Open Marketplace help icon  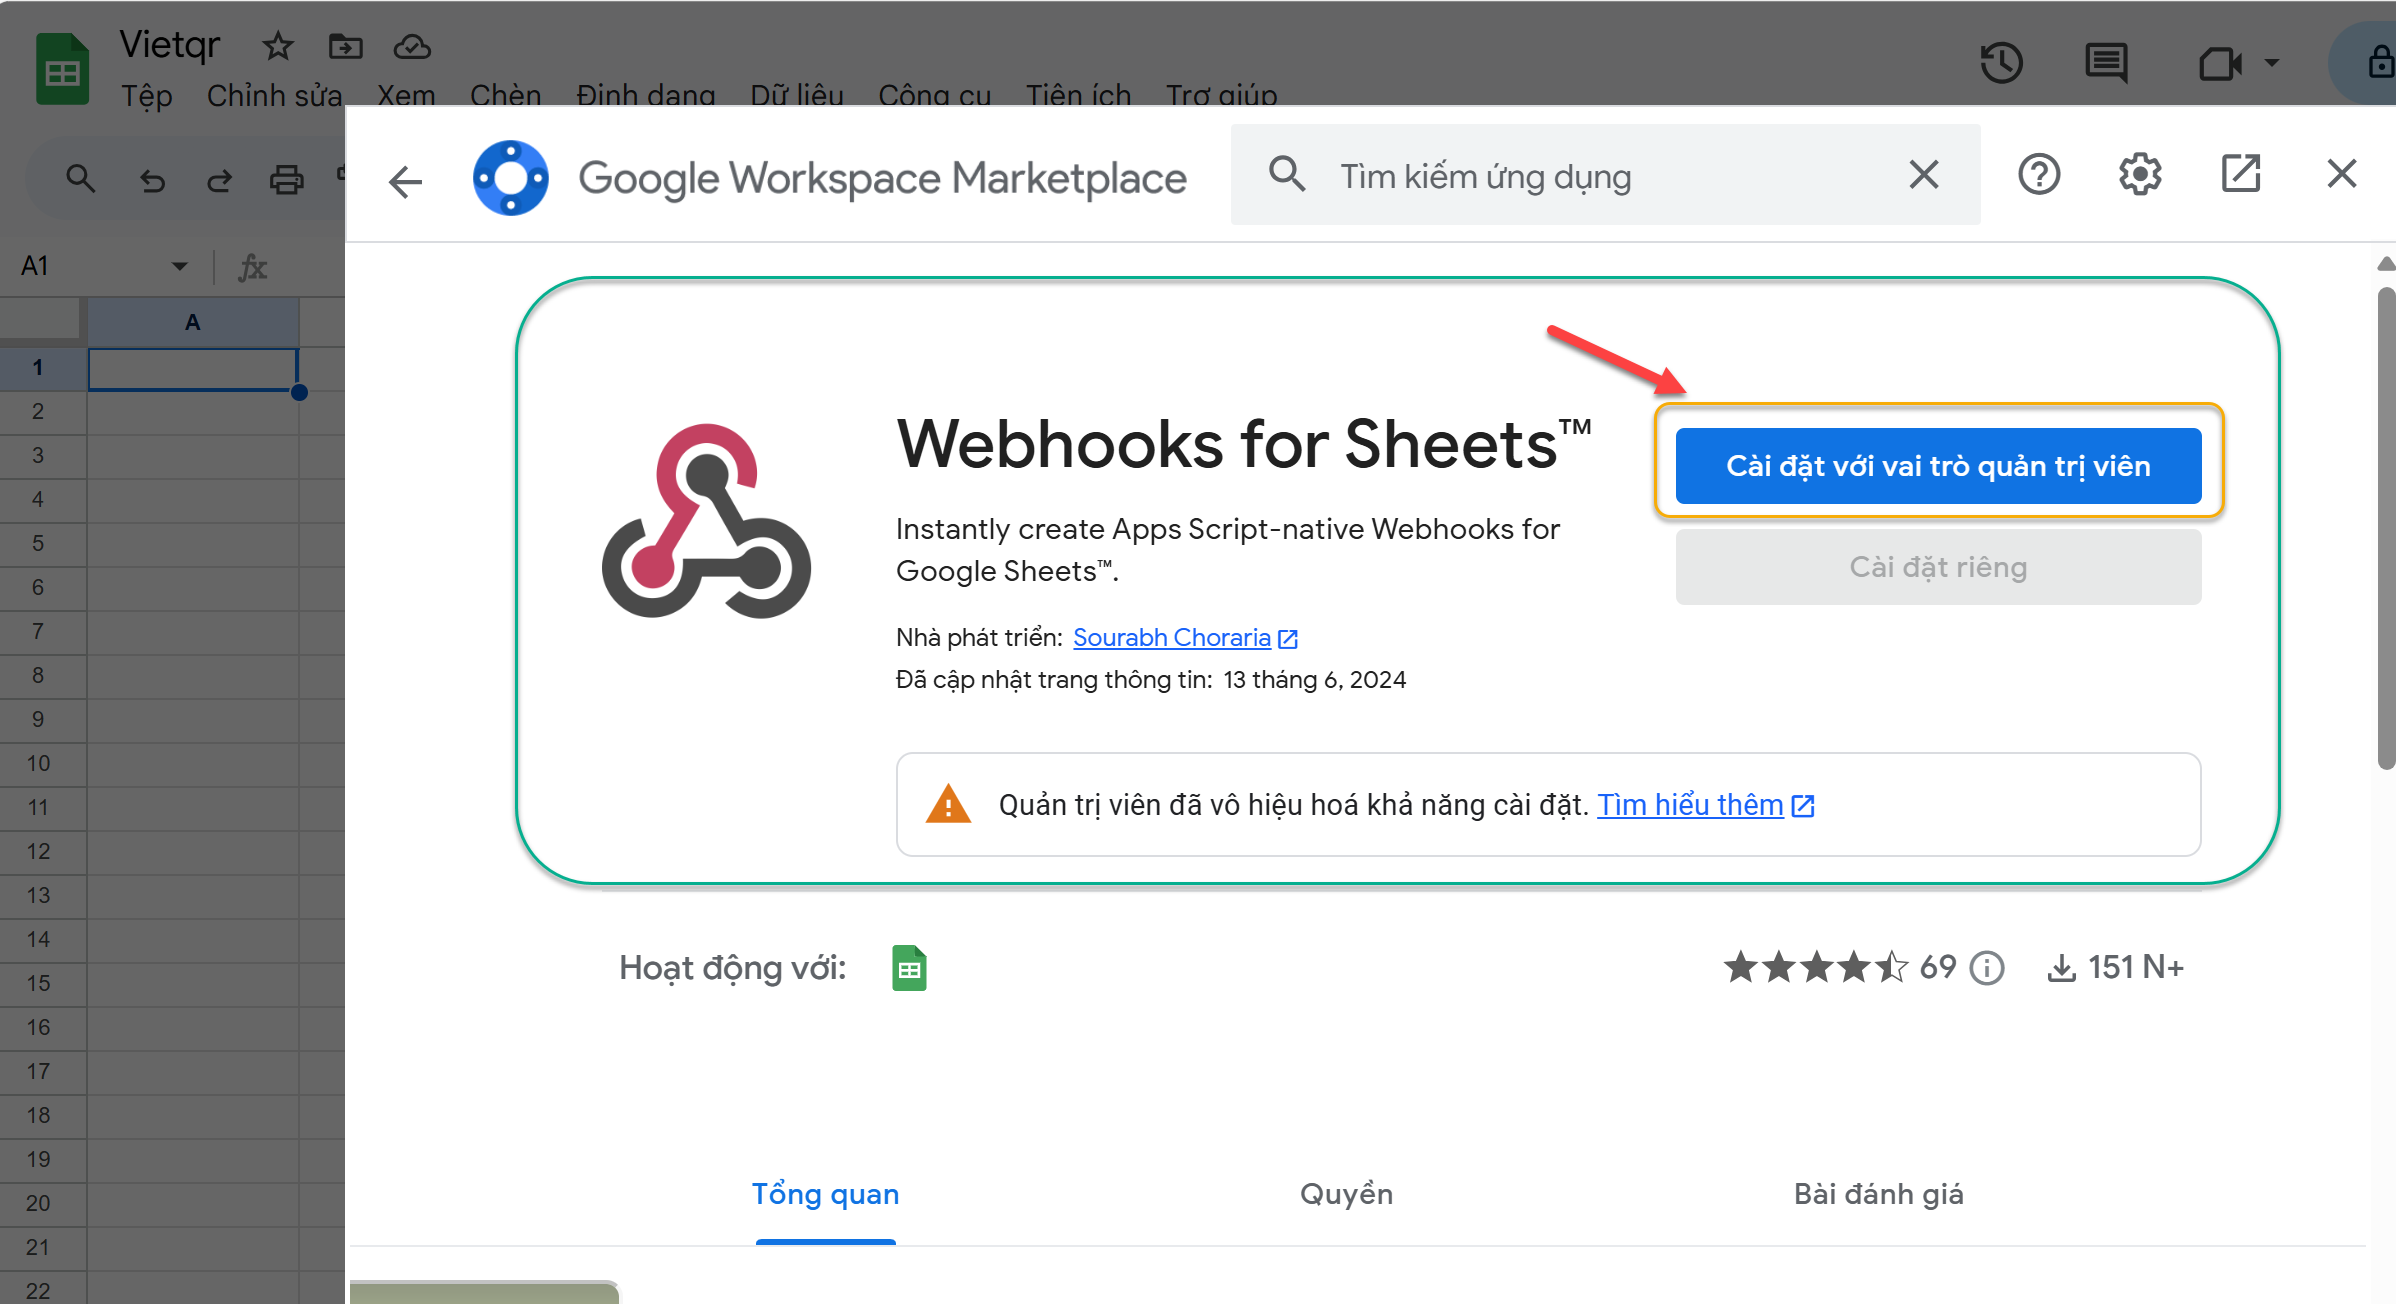coord(2038,175)
